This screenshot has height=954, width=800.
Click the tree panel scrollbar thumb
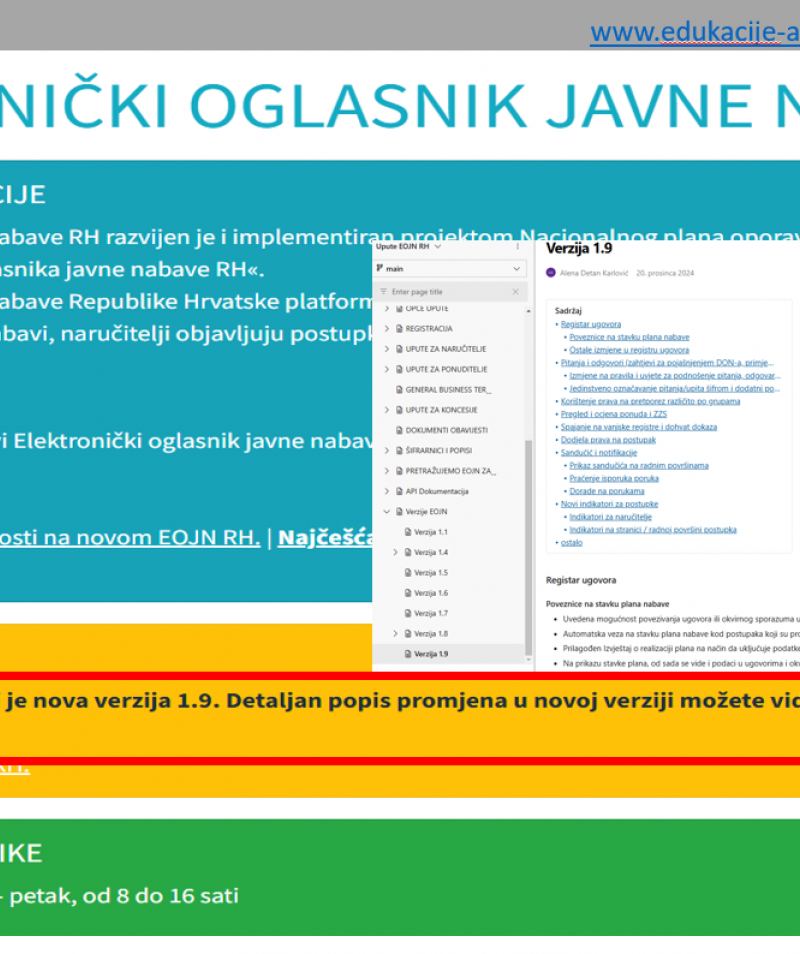pyautogui.click(x=528, y=546)
